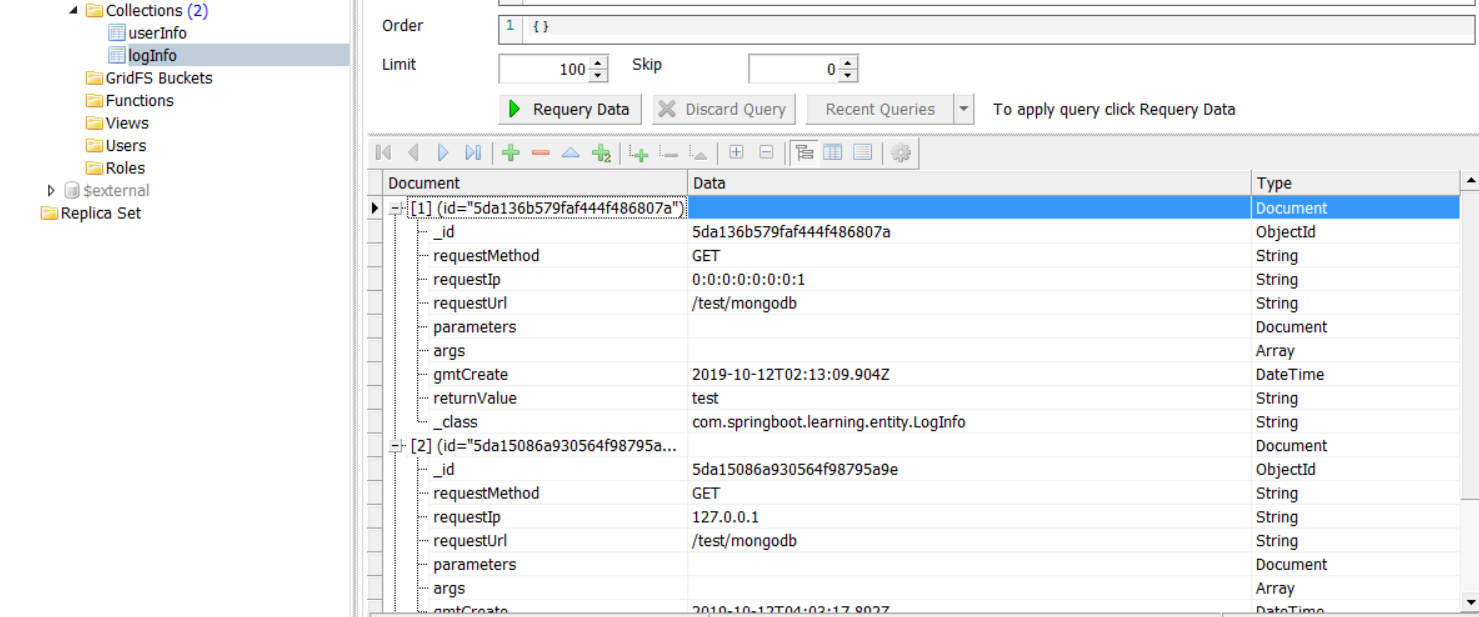This screenshot has width=1479, height=617.
Task: Select the parameters field in document [1]
Action: tap(474, 327)
